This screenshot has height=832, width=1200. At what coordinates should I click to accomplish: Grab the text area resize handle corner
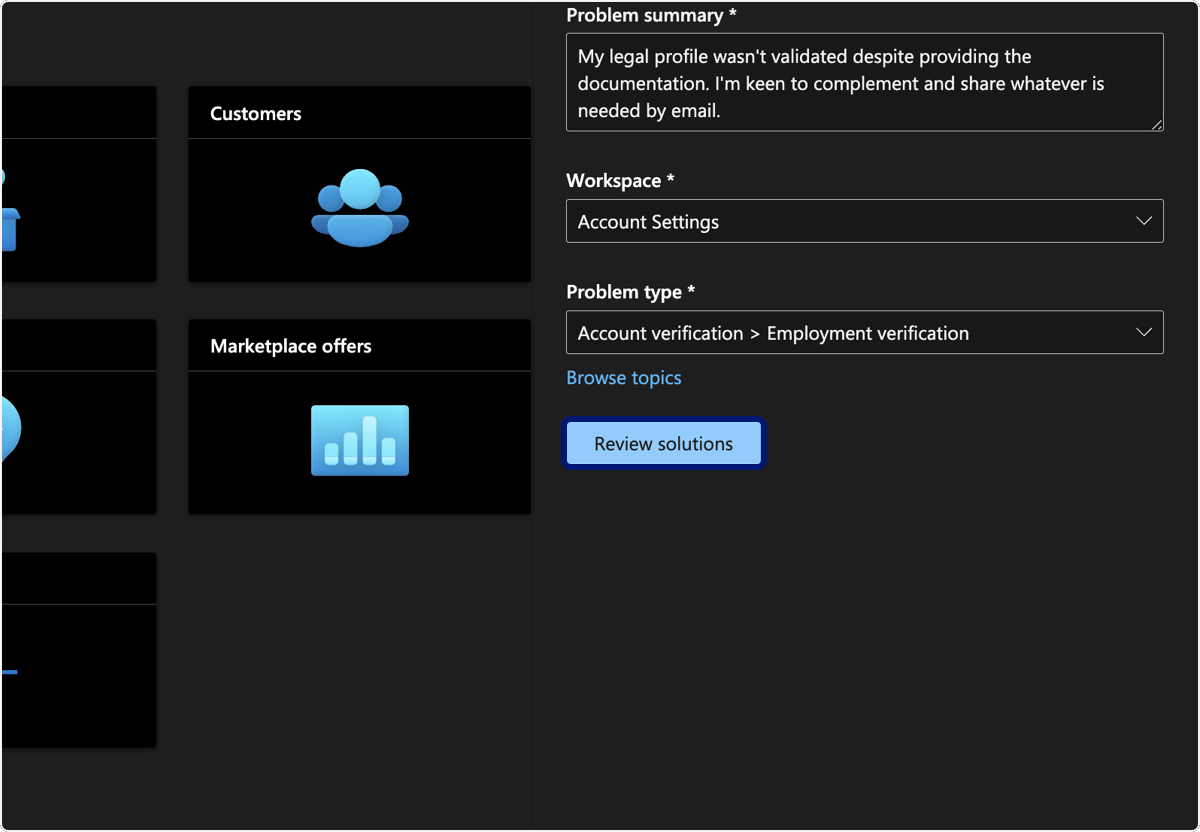pyautogui.click(x=1157, y=125)
